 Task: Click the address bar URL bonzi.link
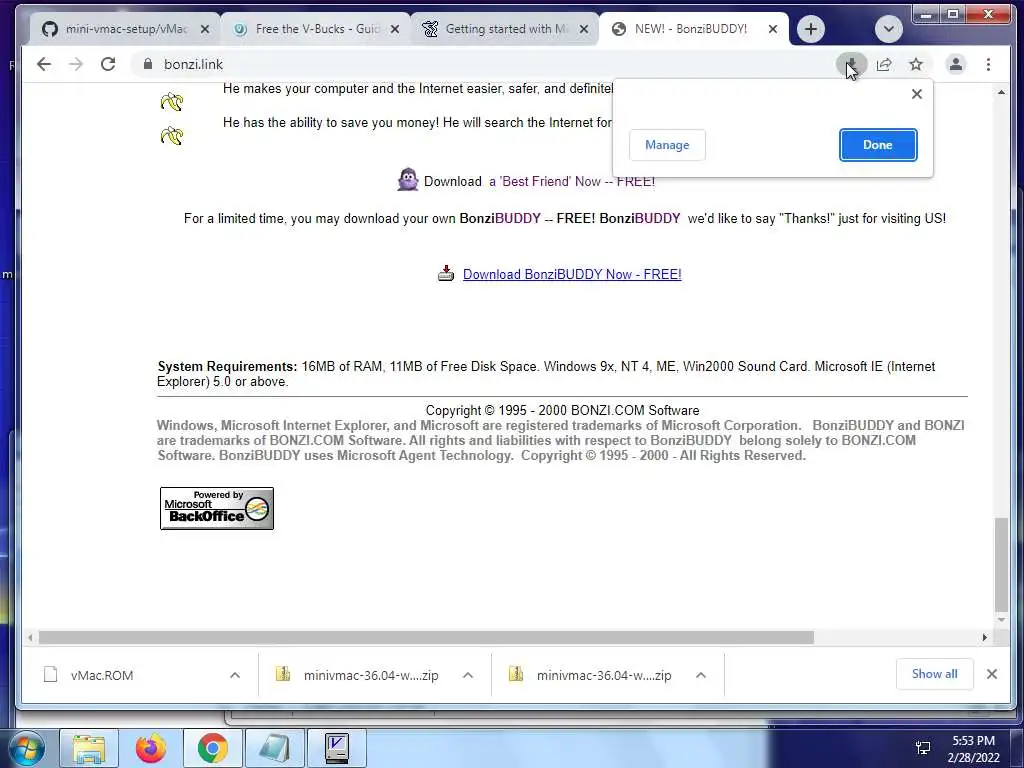193,64
